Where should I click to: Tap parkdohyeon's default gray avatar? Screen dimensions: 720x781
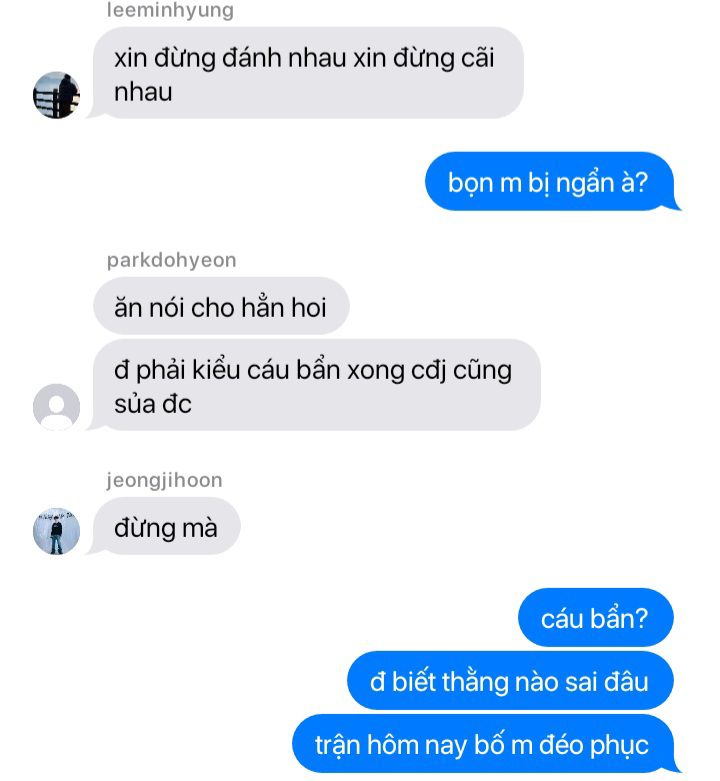(56, 407)
